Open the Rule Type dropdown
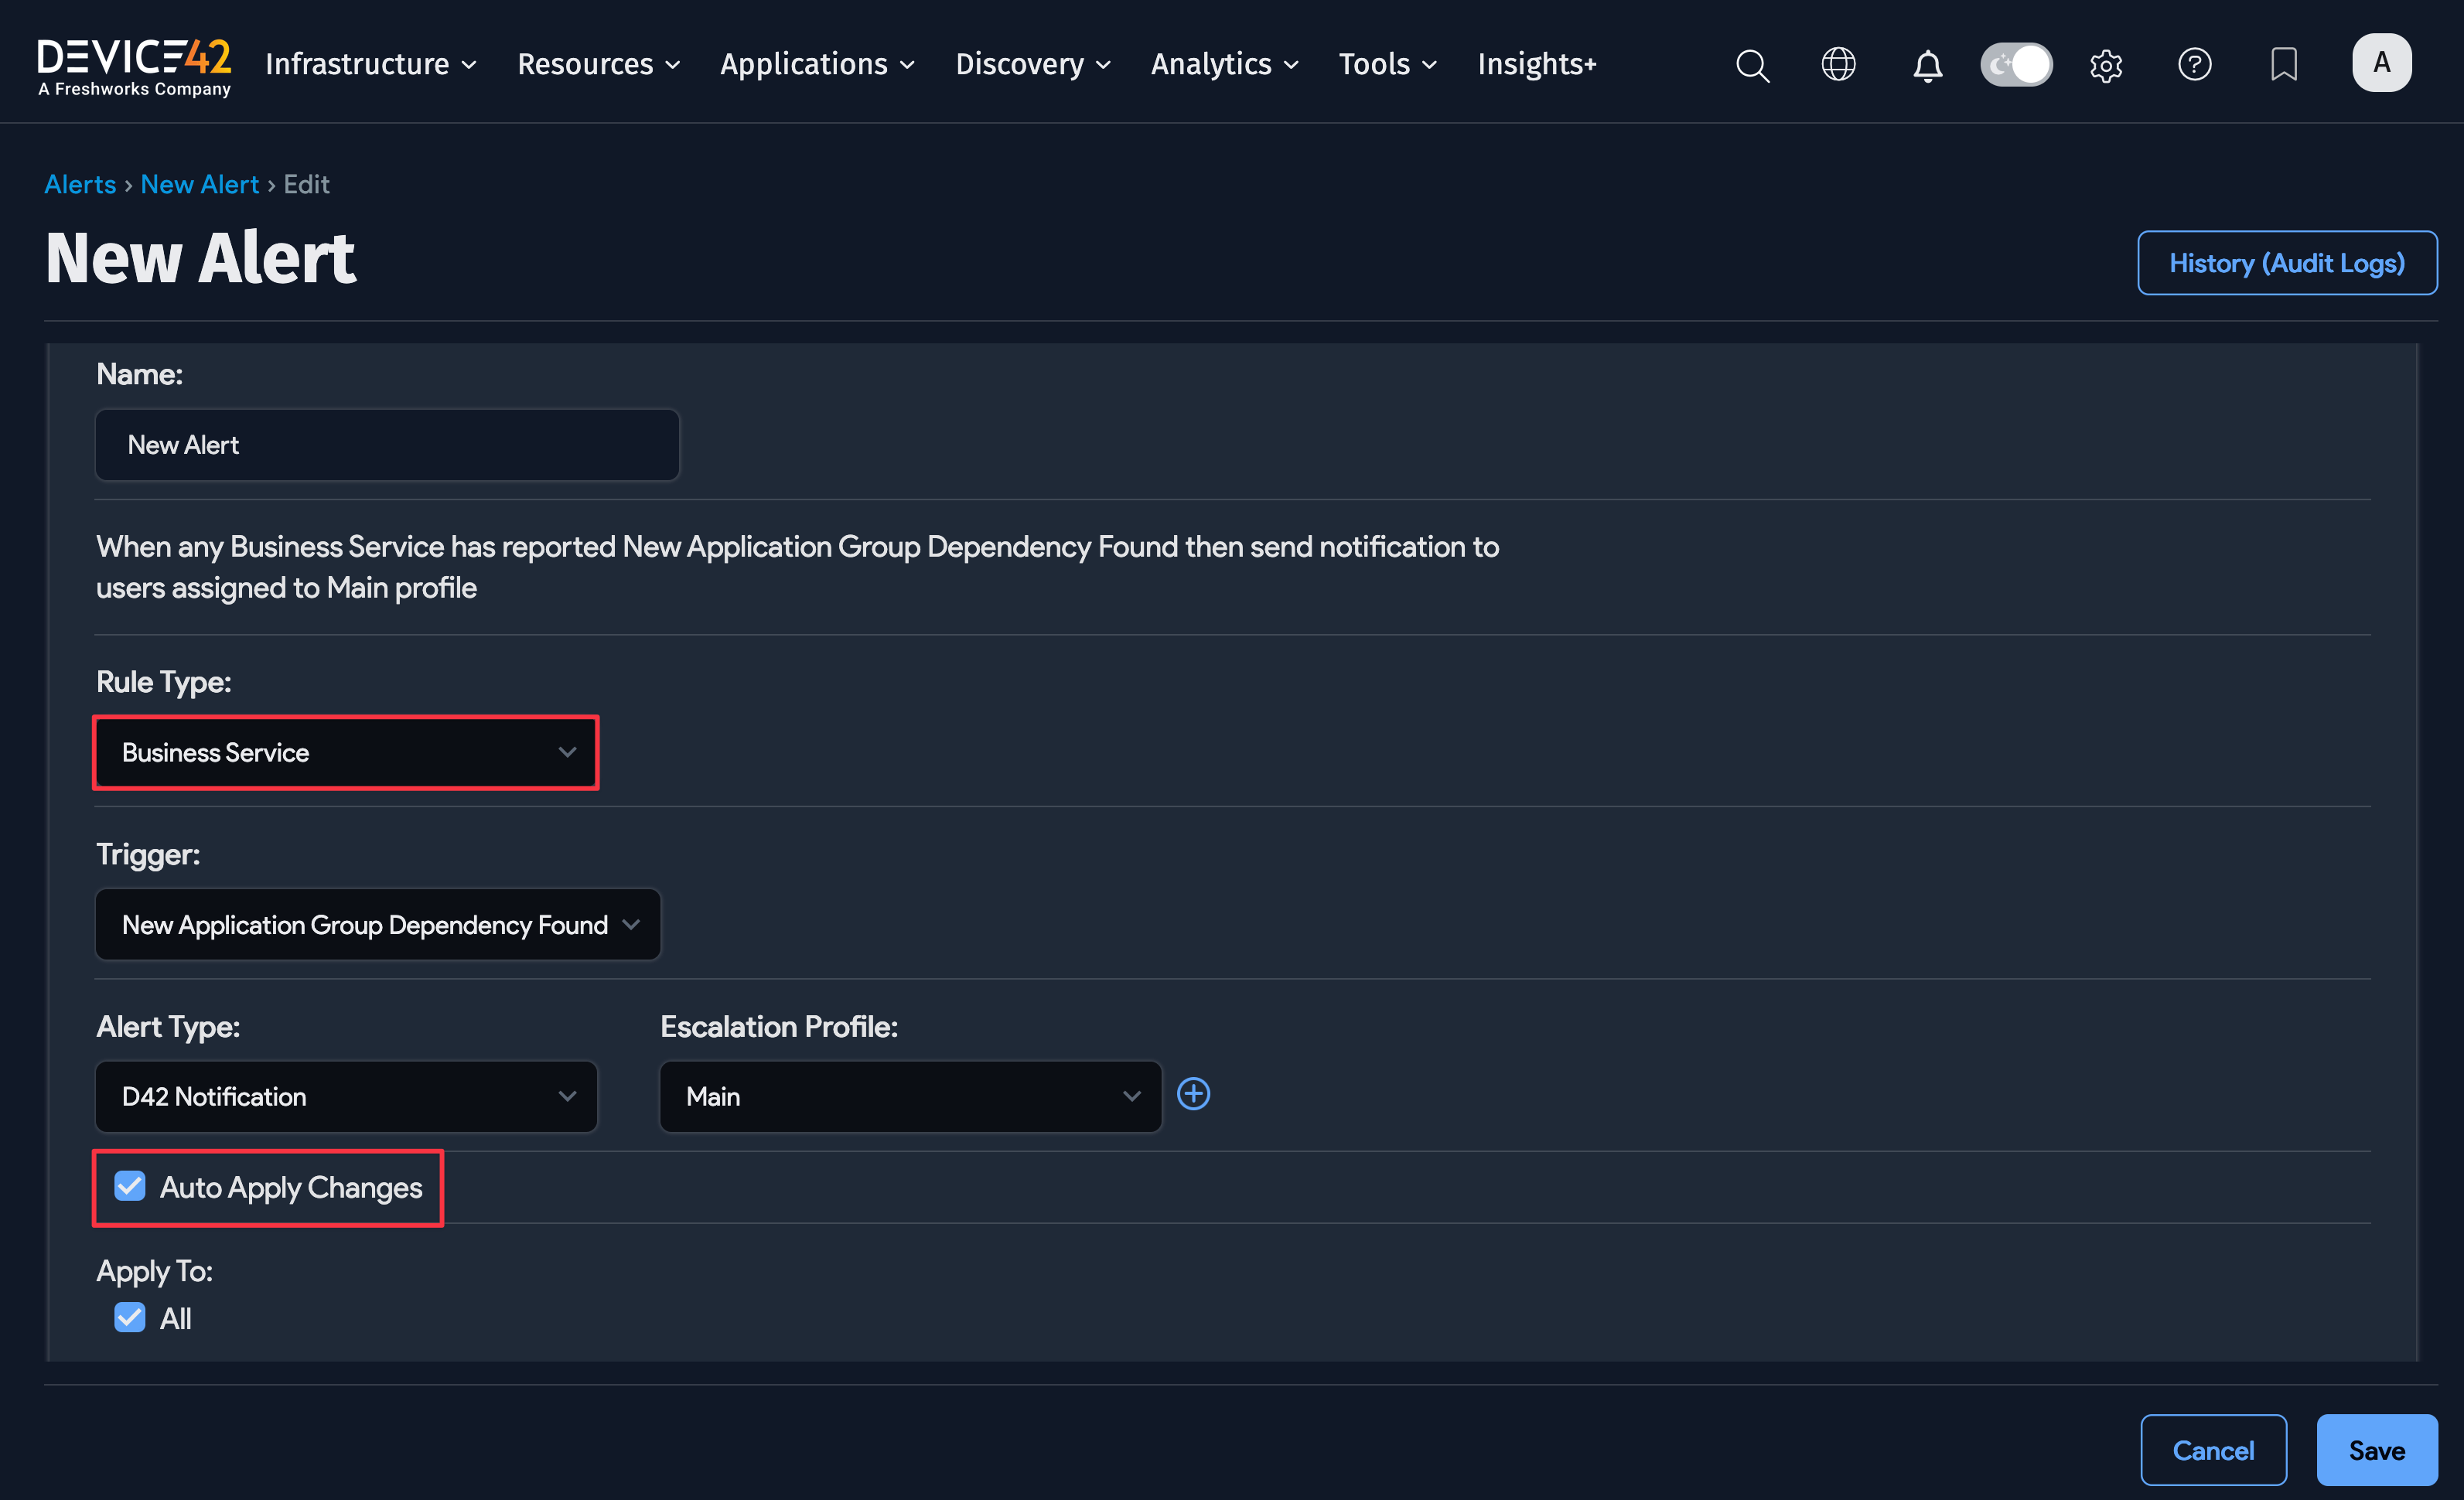The image size is (2464, 1500). click(345, 752)
